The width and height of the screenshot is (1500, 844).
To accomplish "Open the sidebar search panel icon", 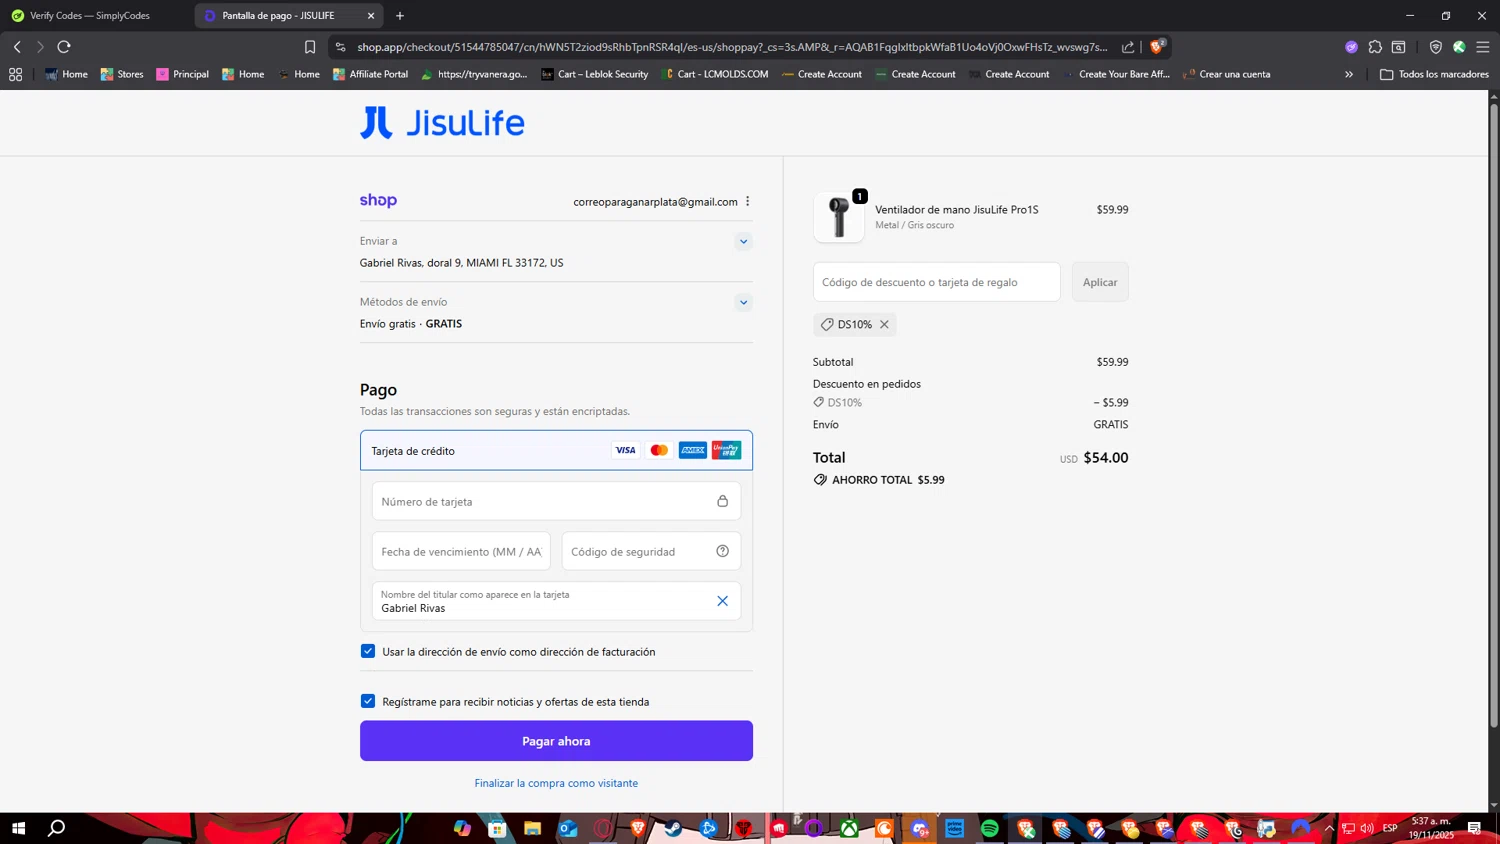I will point(1399,47).
